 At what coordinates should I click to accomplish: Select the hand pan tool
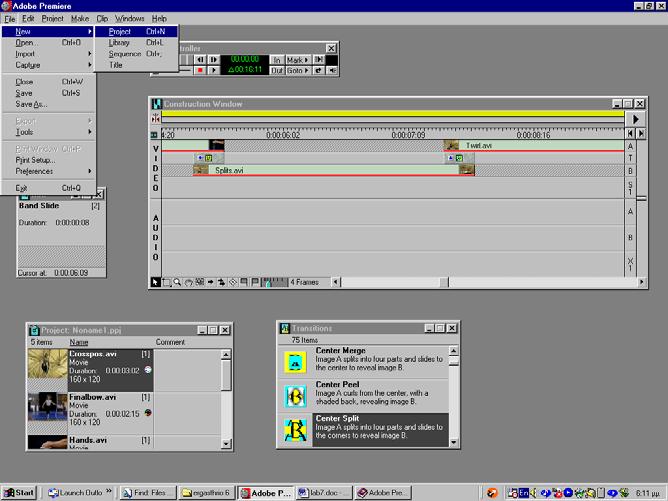(x=188, y=282)
